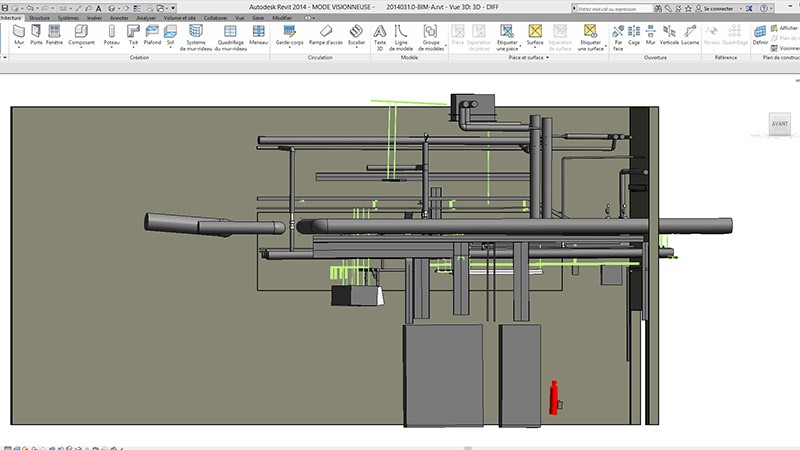Open the Garde-corps dropdown
Image resolution: width=800 pixels, height=450 pixels.
(x=290, y=48)
